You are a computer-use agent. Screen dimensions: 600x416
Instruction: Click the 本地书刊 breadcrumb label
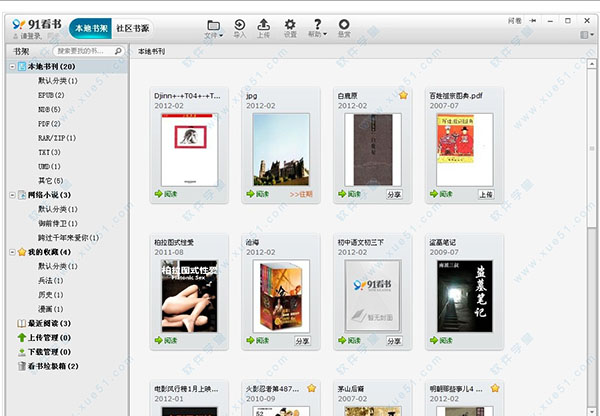152,51
